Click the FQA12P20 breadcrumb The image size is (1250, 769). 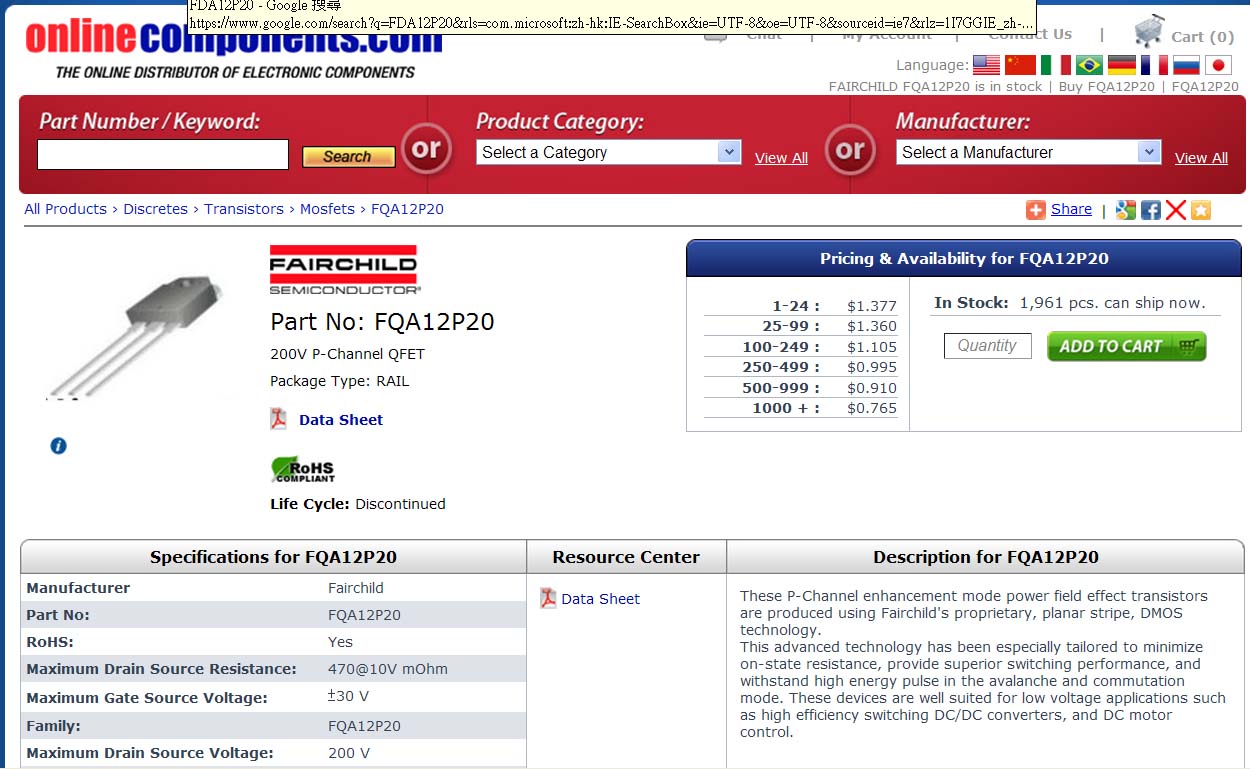tap(407, 209)
